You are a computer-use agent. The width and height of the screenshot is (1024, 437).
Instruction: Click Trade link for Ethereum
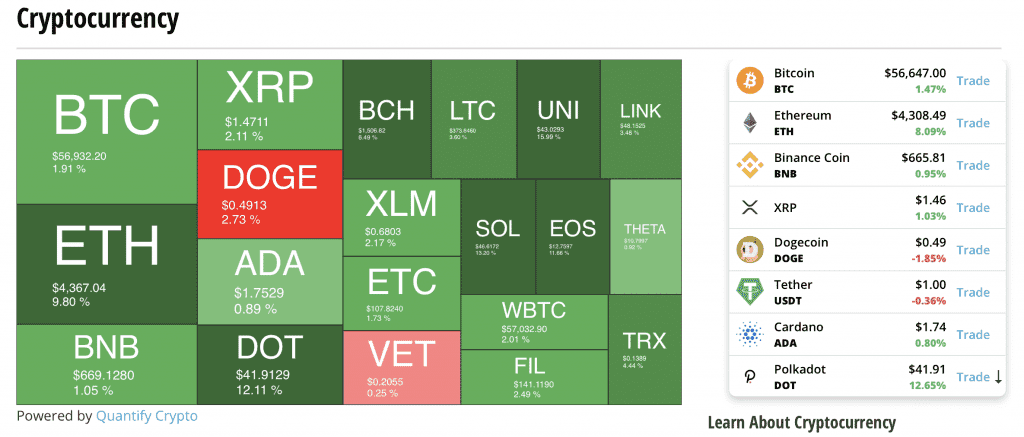click(973, 123)
